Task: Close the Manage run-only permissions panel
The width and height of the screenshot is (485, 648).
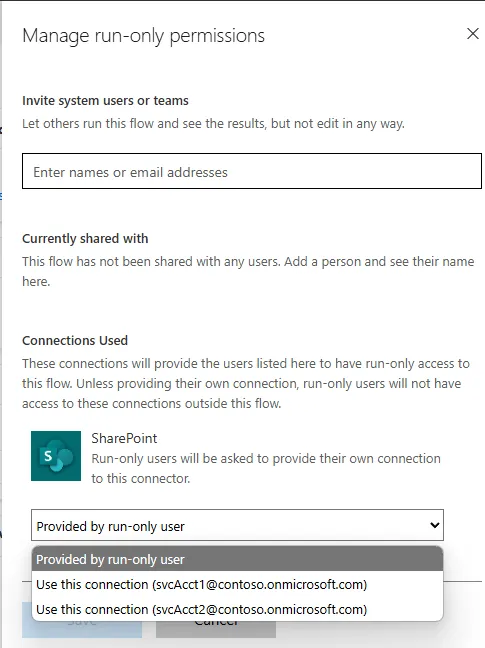Action: coord(473,34)
